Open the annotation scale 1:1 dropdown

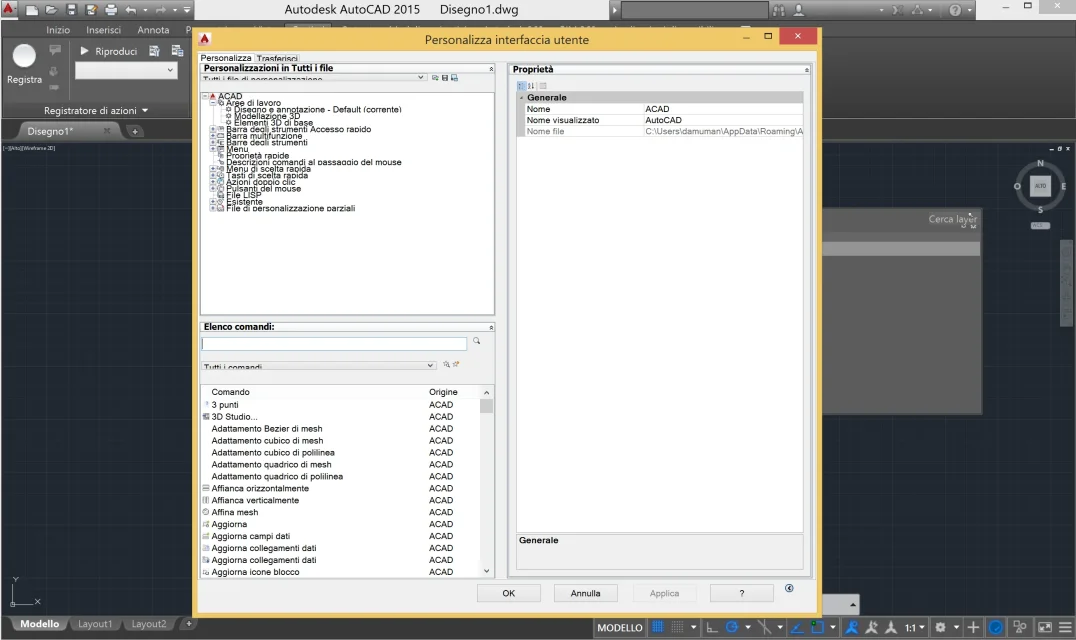[915, 627]
